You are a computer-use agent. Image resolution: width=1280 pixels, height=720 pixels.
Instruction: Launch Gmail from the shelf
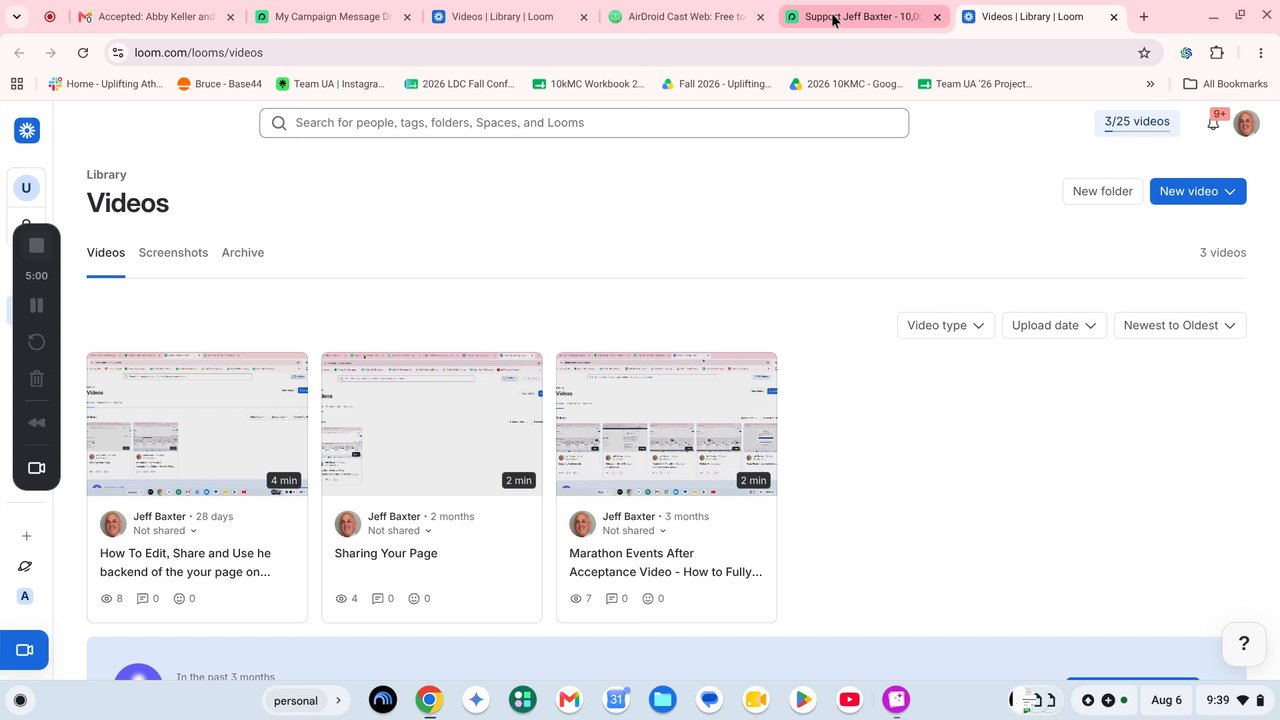click(x=569, y=700)
